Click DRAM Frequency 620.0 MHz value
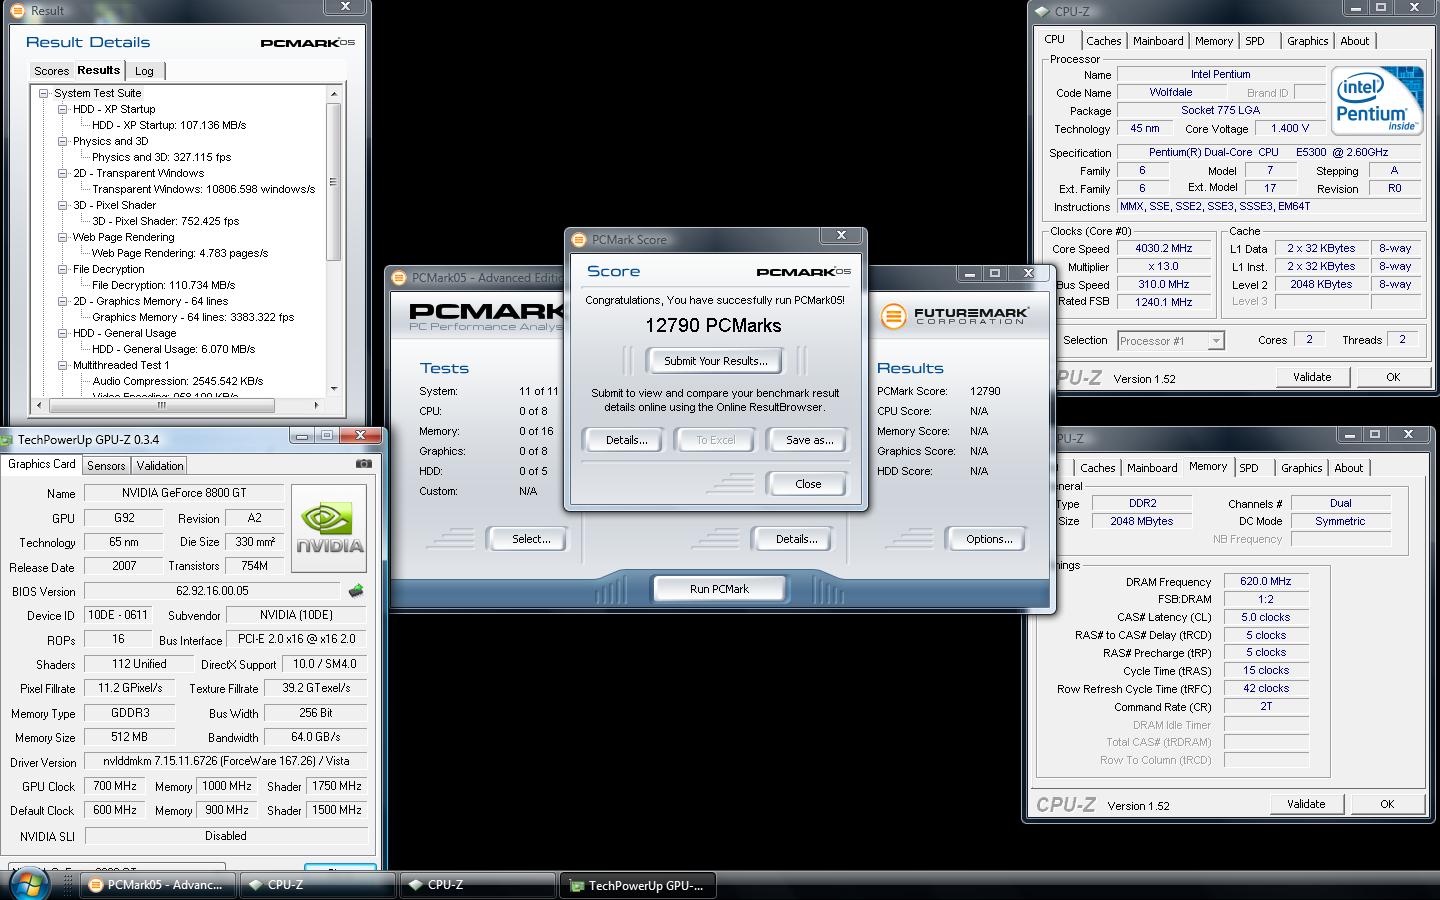 click(x=1266, y=581)
